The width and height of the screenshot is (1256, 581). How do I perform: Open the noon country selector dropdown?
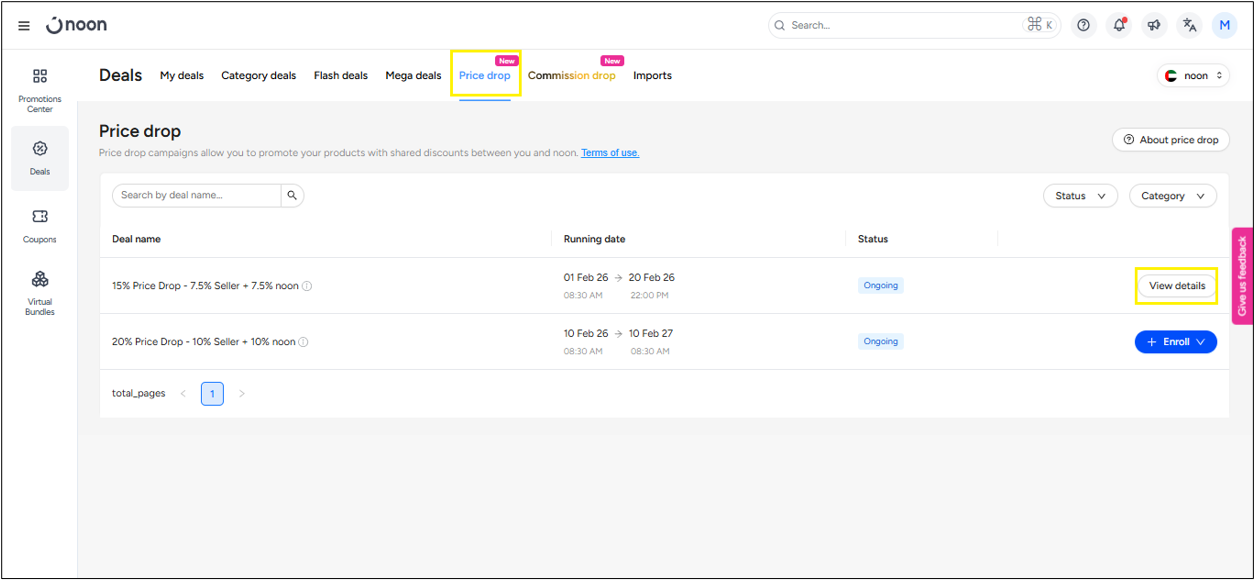coord(1193,76)
